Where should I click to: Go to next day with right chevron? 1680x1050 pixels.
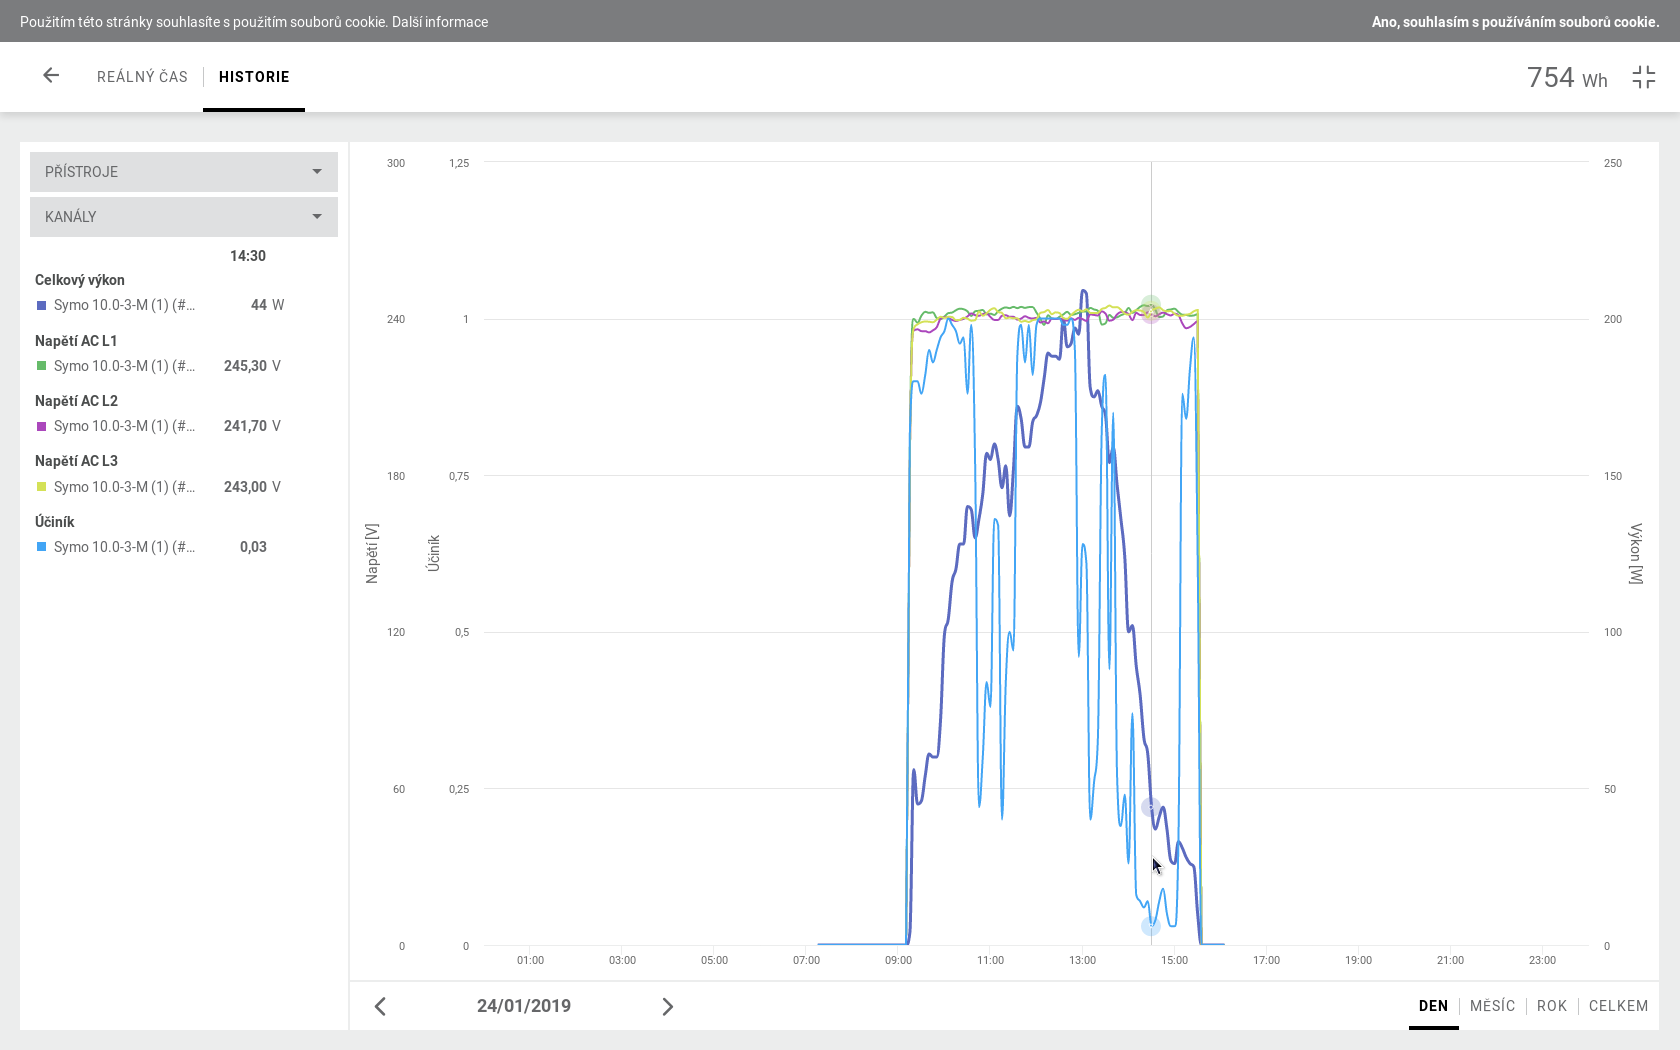click(x=667, y=1006)
